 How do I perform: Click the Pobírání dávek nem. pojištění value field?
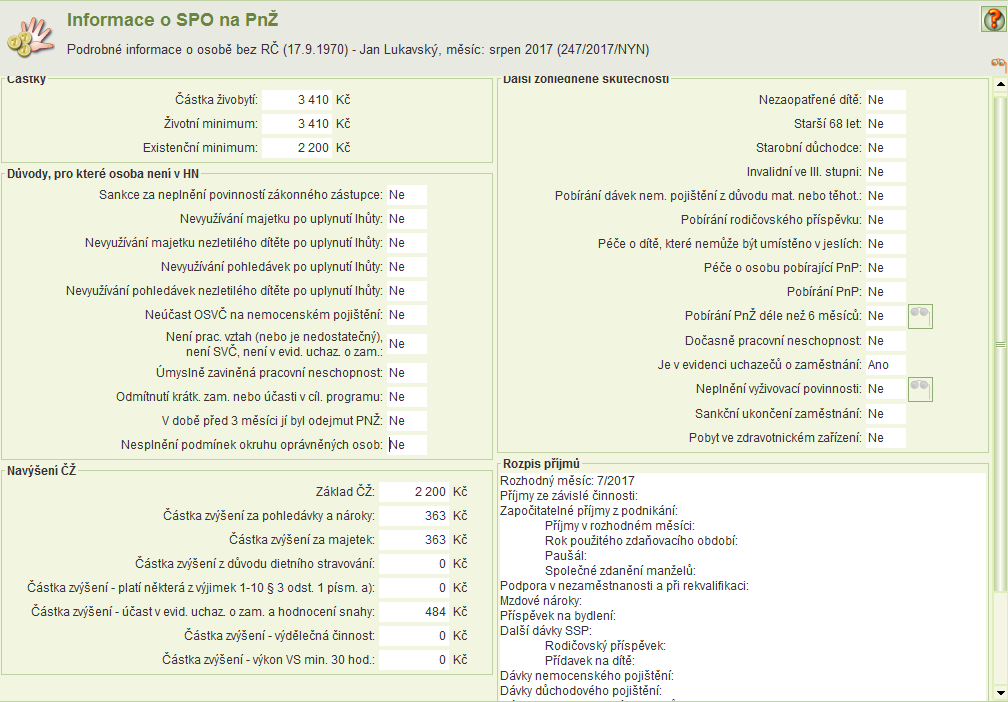click(885, 195)
